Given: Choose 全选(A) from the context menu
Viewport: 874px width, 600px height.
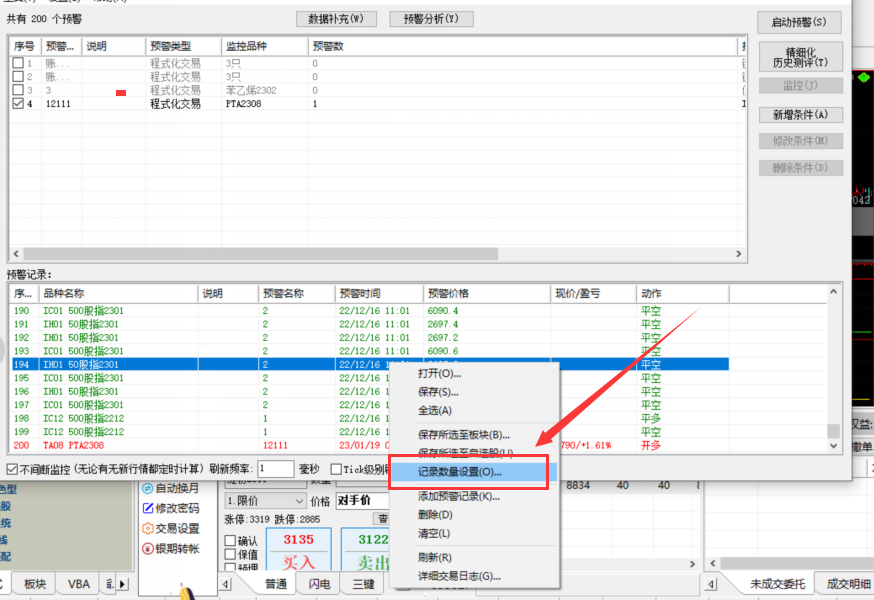Looking at the screenshot, I should [435, 410].
